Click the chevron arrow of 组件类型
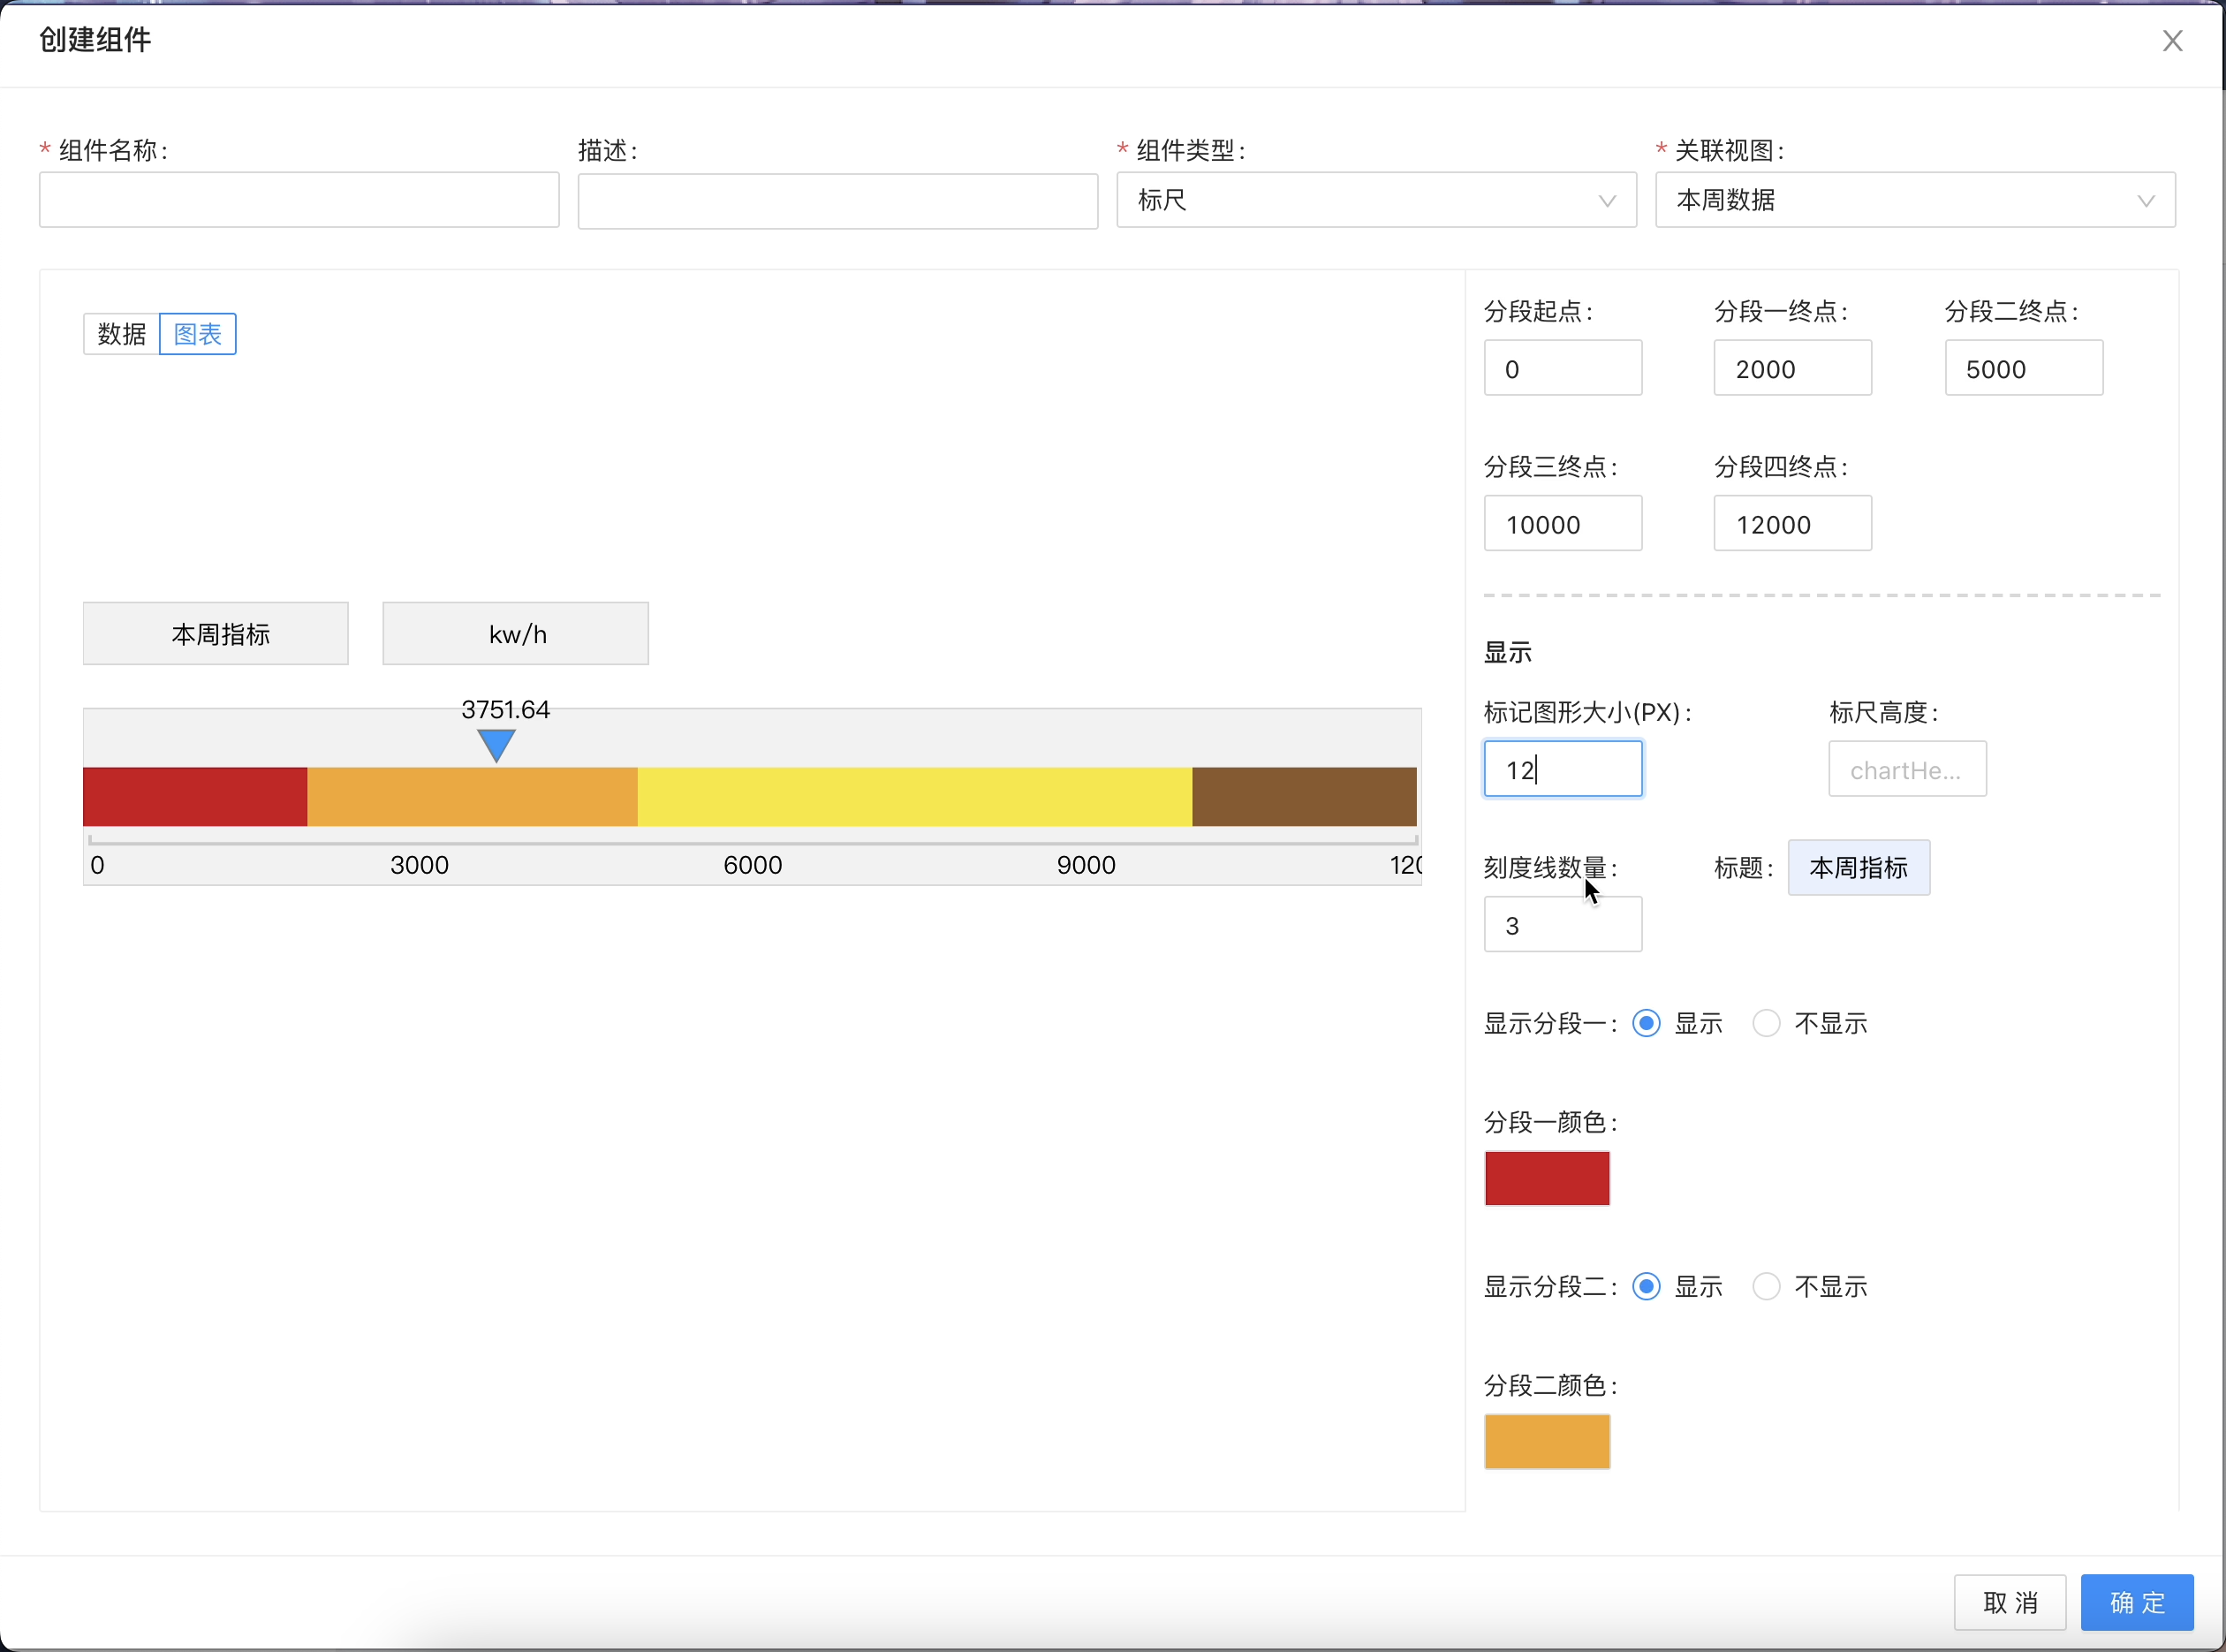The image size is (2226, 1652). click(1607, 201)
